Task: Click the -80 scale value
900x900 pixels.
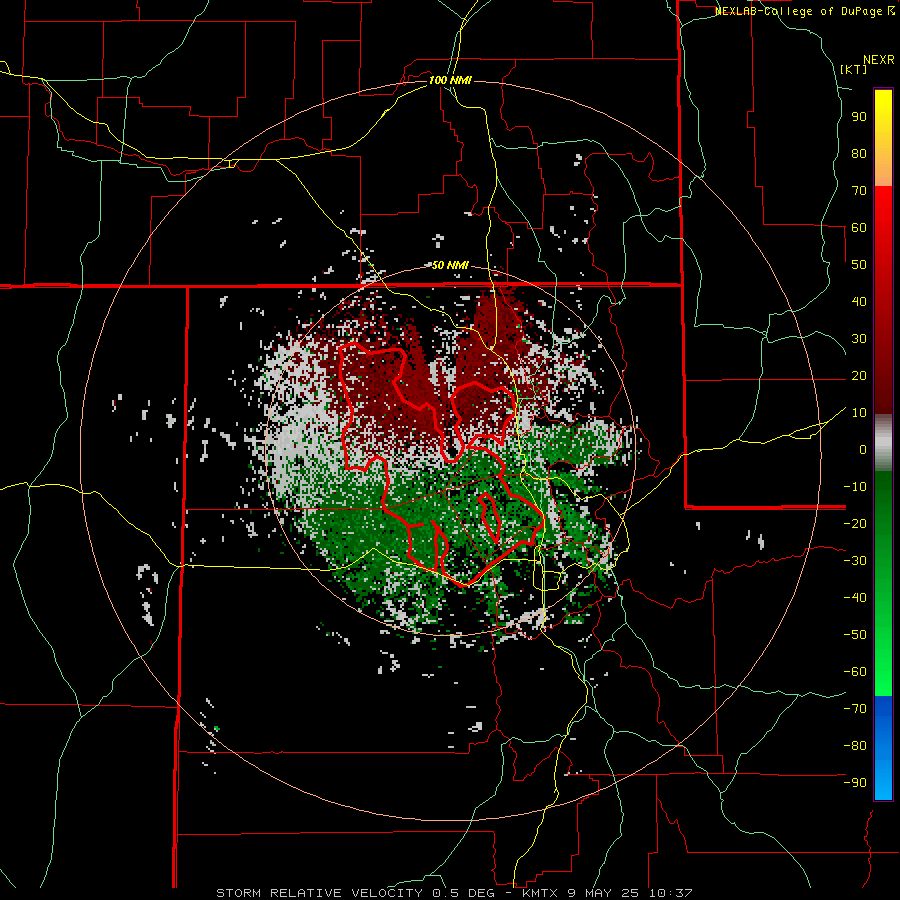Action: point(855,746)
